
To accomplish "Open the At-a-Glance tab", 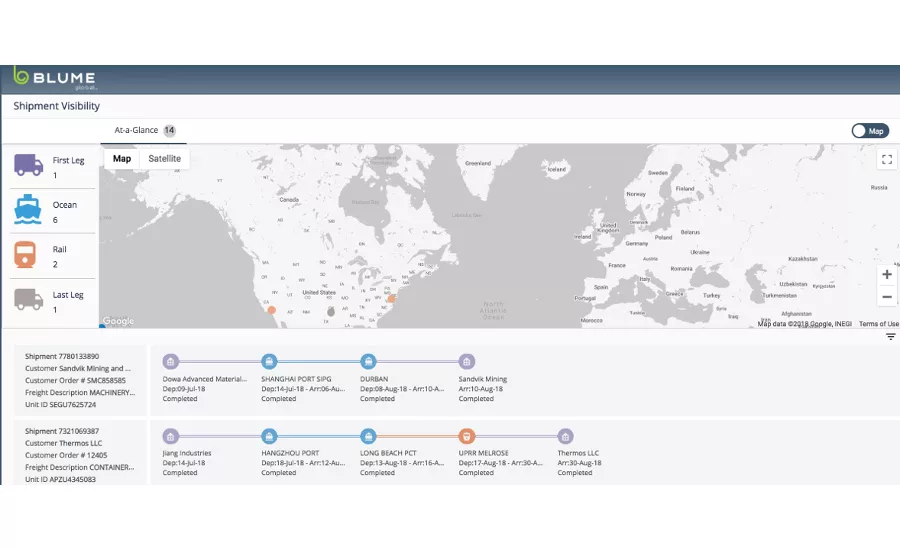I will (143, 130).
